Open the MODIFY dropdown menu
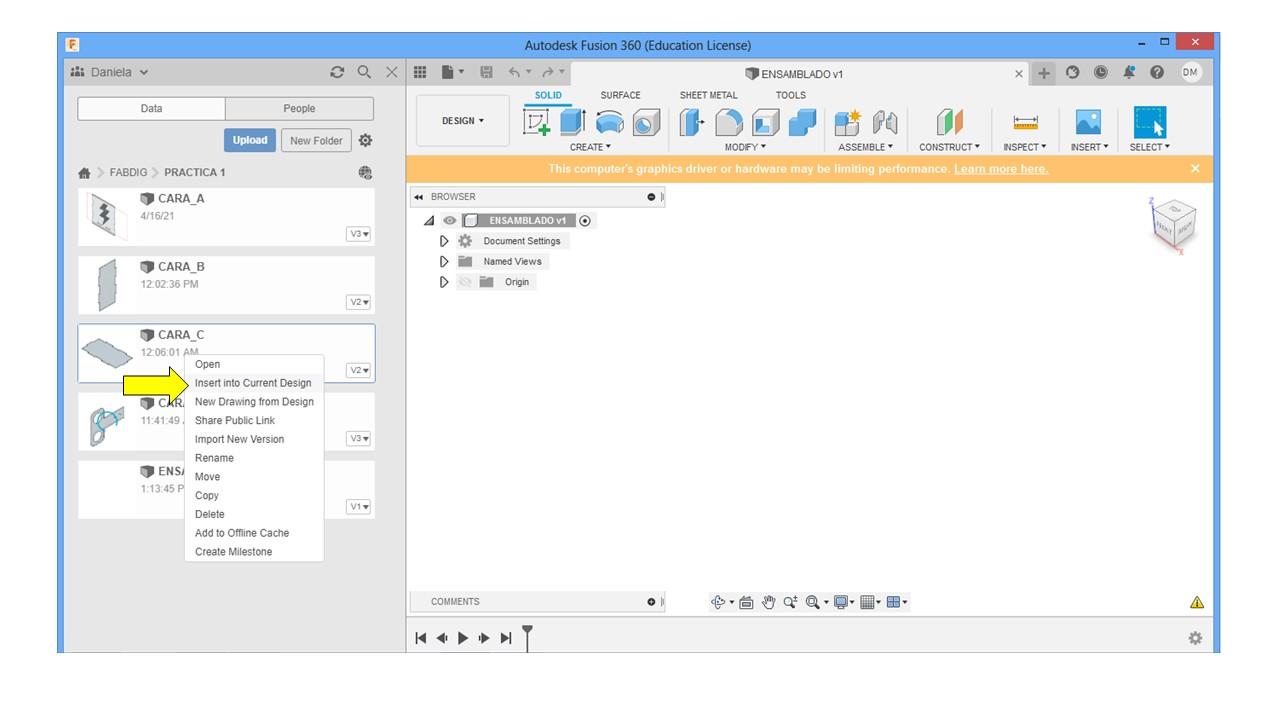 pyautogui.click(x=745, y=147)
